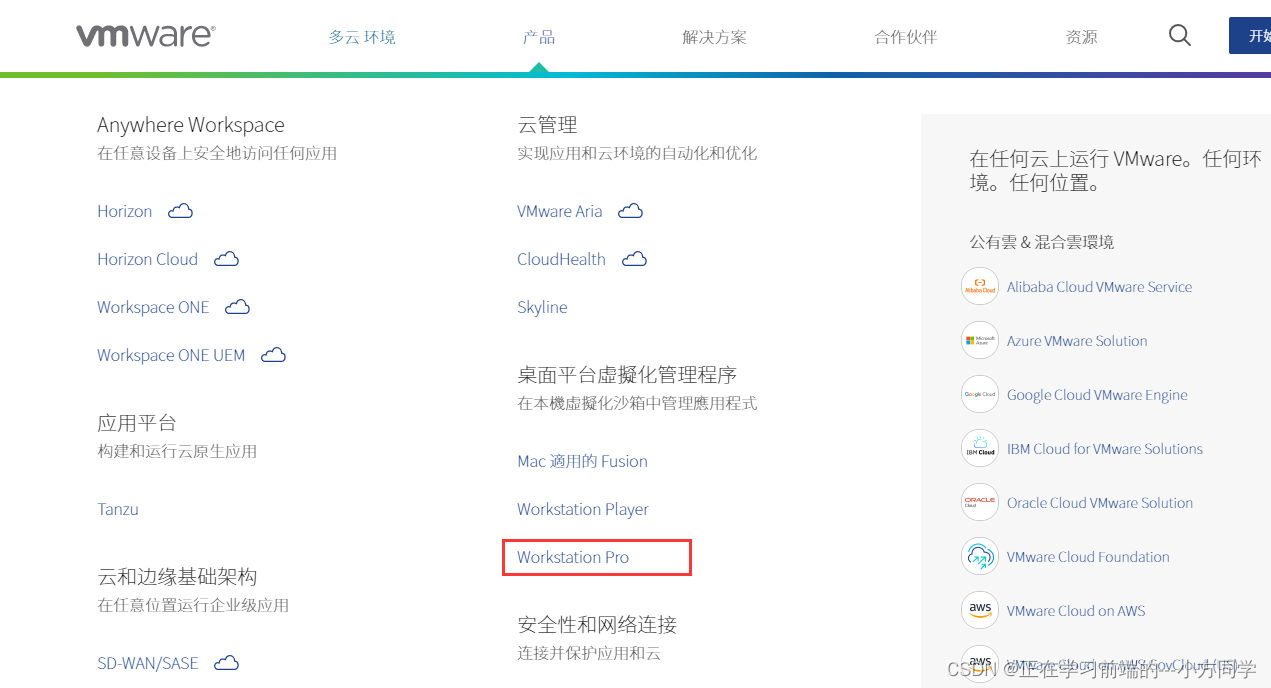Viewport: 1271px width, 688px height.
Task: Open the Workspace ONE link
Action: click(x=153, y=307)
